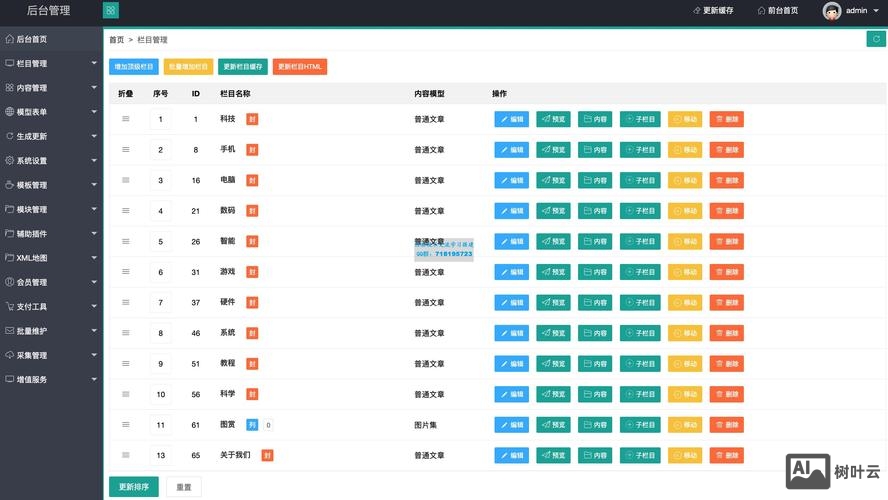Viewport: 888px width, 500px height.
Task: Open the admin user dropdown arrow
Action: pyautogui.click(x=876, y=11)
